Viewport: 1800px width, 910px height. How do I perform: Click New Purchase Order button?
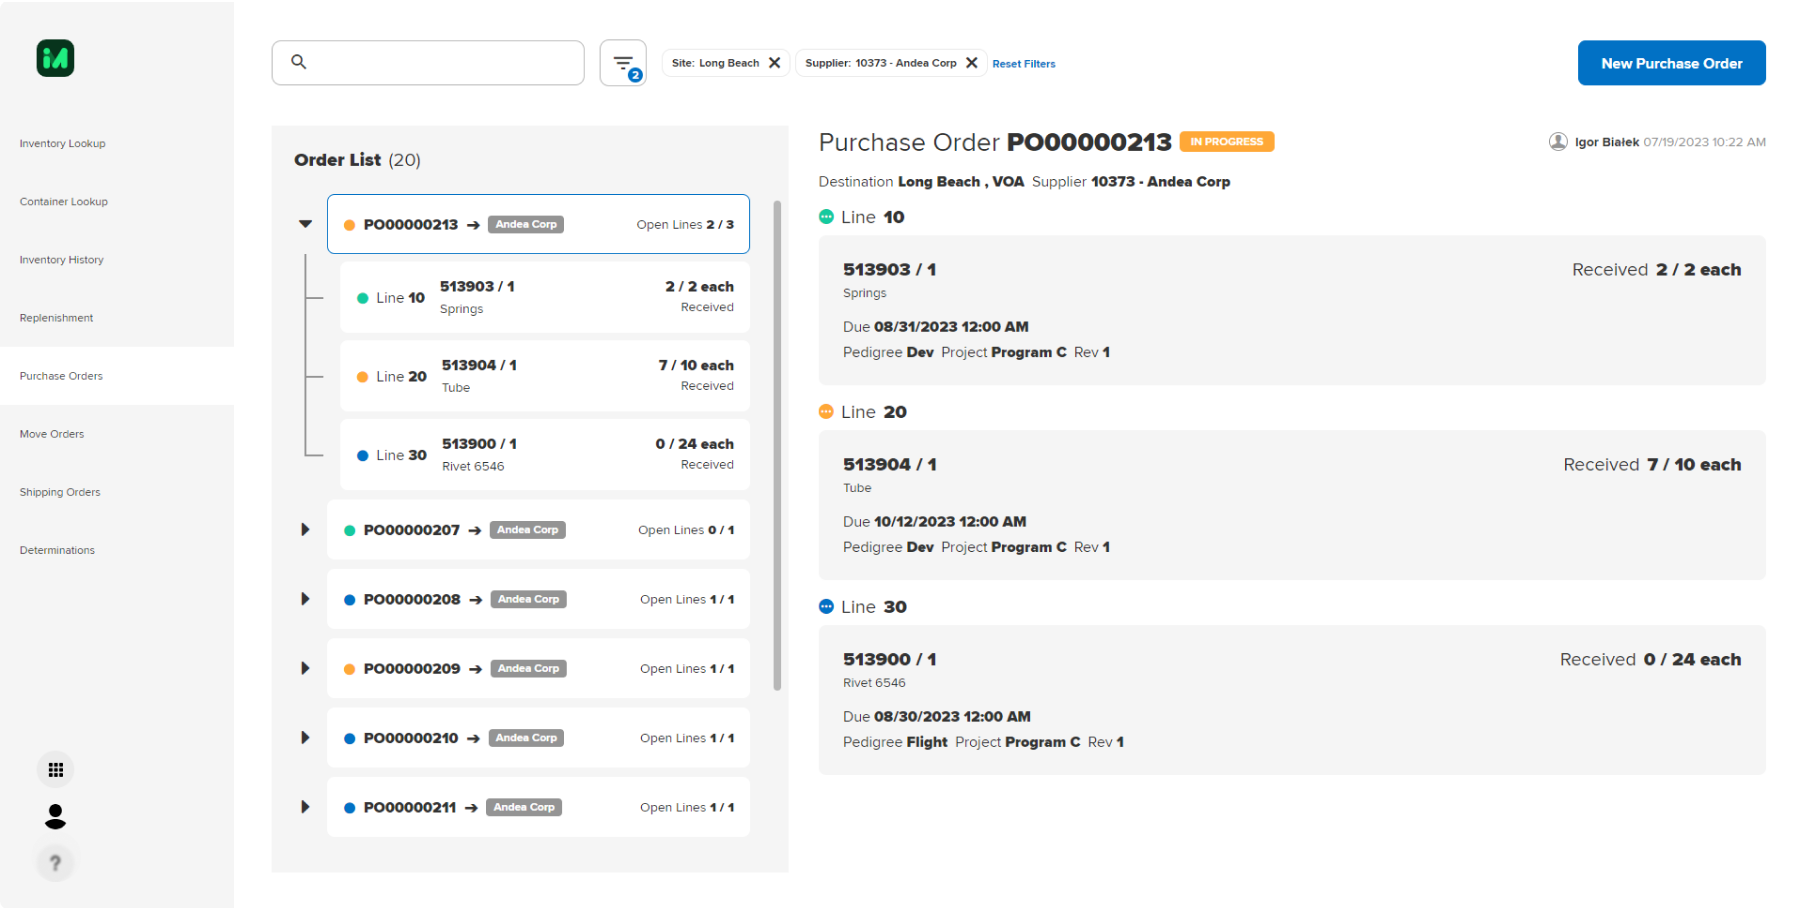pyautogui.click(x=1671, y=63)
